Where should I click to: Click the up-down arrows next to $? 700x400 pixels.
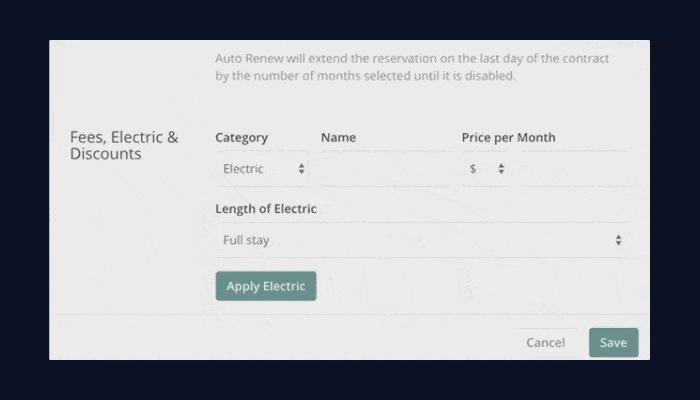[x=501, y=169]
